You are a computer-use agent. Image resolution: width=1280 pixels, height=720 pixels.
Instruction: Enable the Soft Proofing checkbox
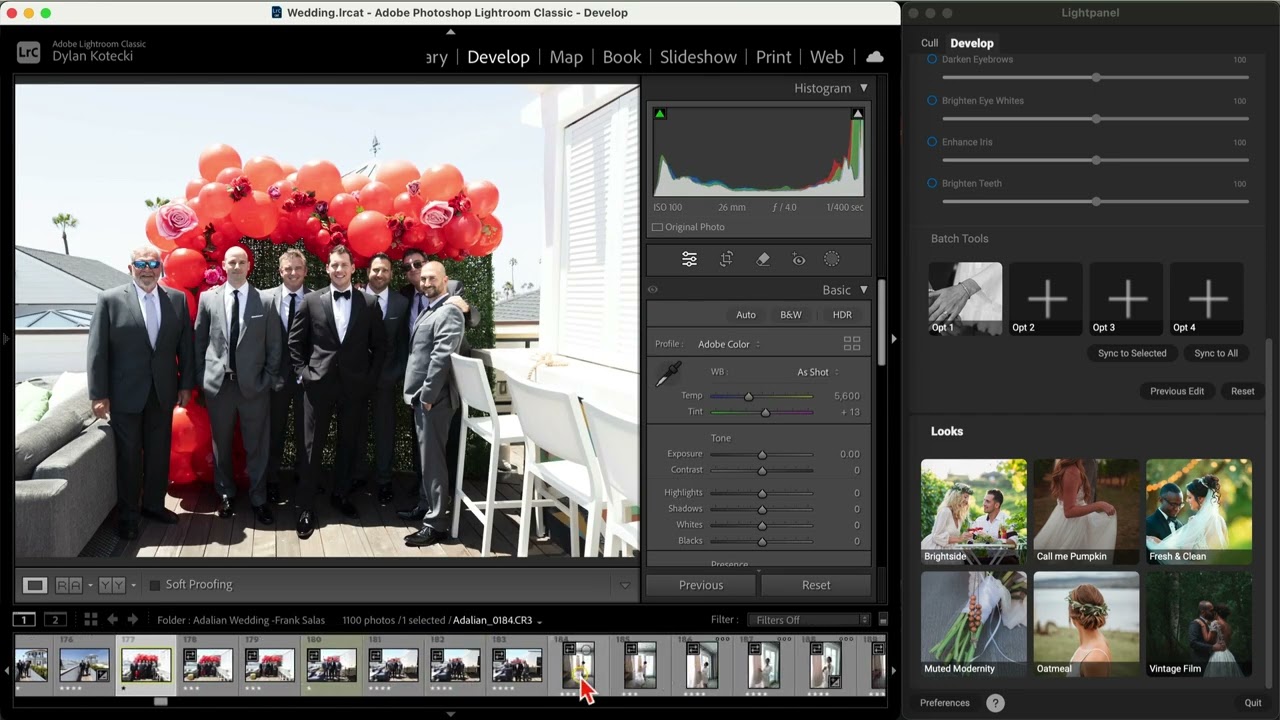point(155,585)
